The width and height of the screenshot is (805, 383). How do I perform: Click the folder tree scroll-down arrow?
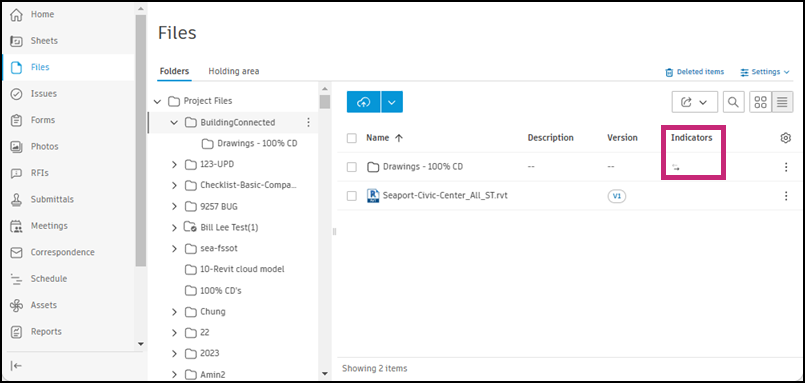[324, 373]
